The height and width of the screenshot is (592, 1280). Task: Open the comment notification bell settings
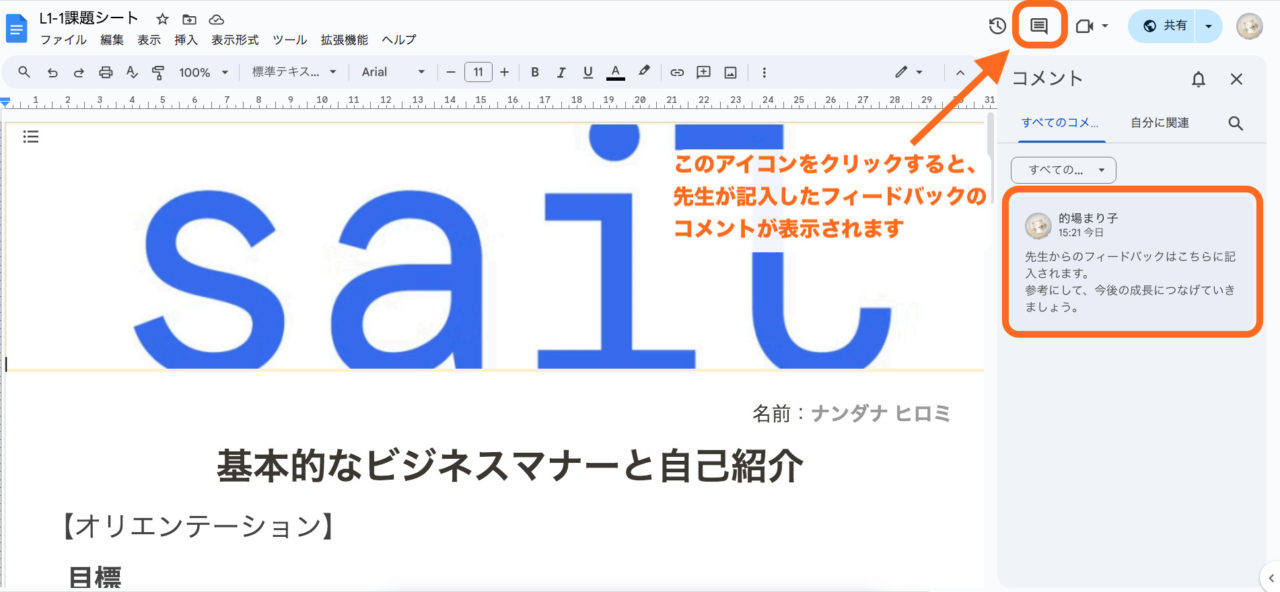[x=1198, y=79]
